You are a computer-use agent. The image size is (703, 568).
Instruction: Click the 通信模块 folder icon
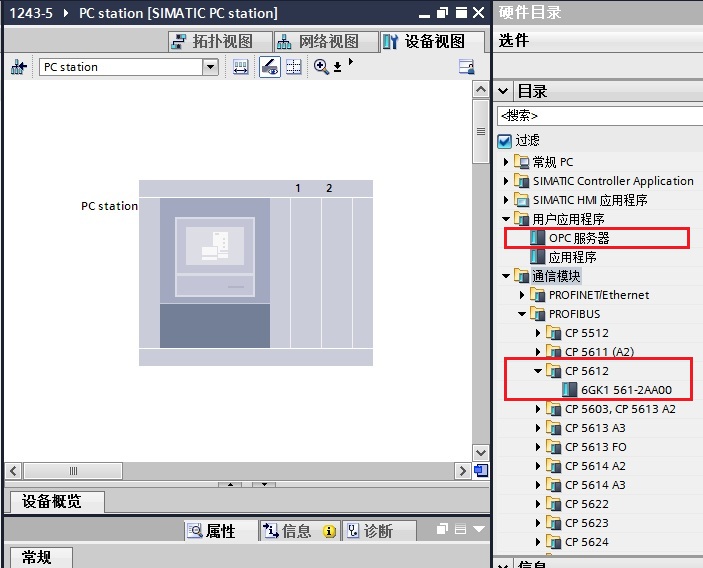click(521, 276)
